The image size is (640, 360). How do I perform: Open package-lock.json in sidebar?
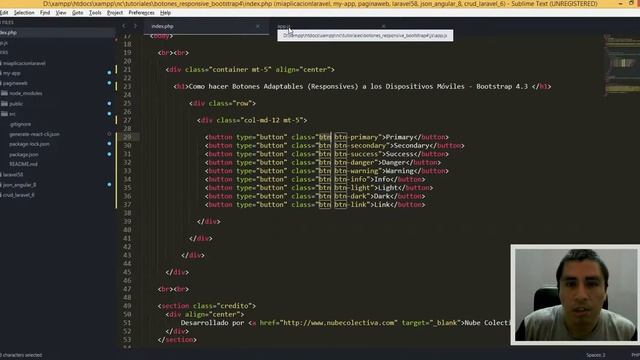point(29,144)
